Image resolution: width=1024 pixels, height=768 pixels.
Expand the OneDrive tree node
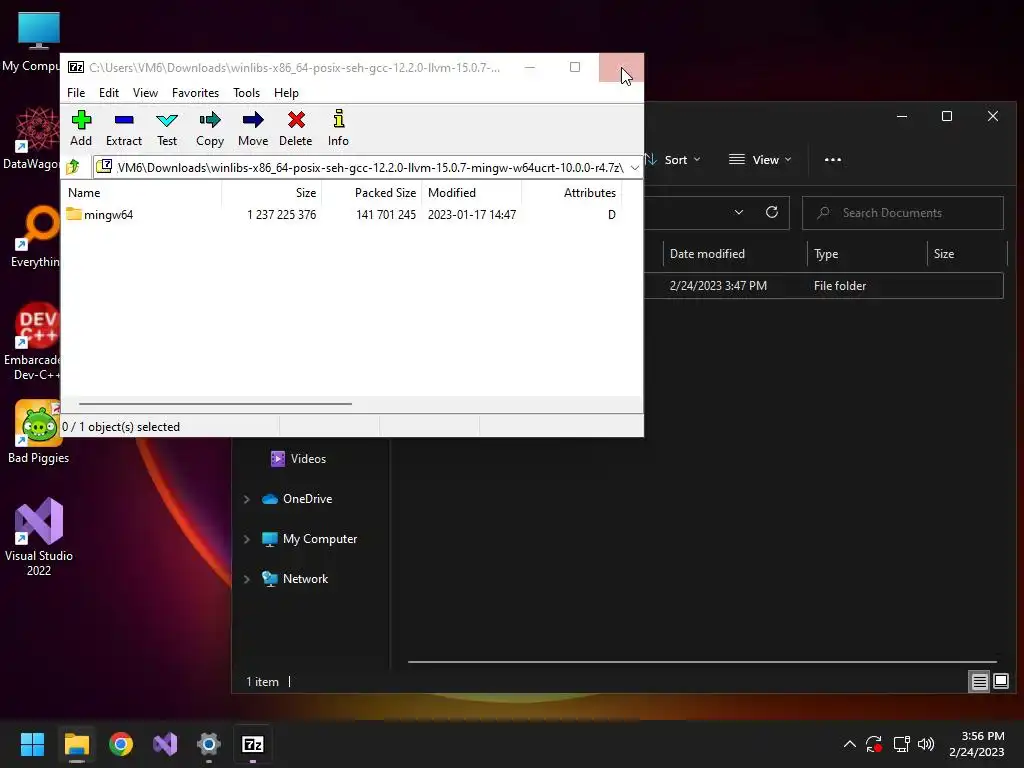pyautogui.click(x=247, y=499)
